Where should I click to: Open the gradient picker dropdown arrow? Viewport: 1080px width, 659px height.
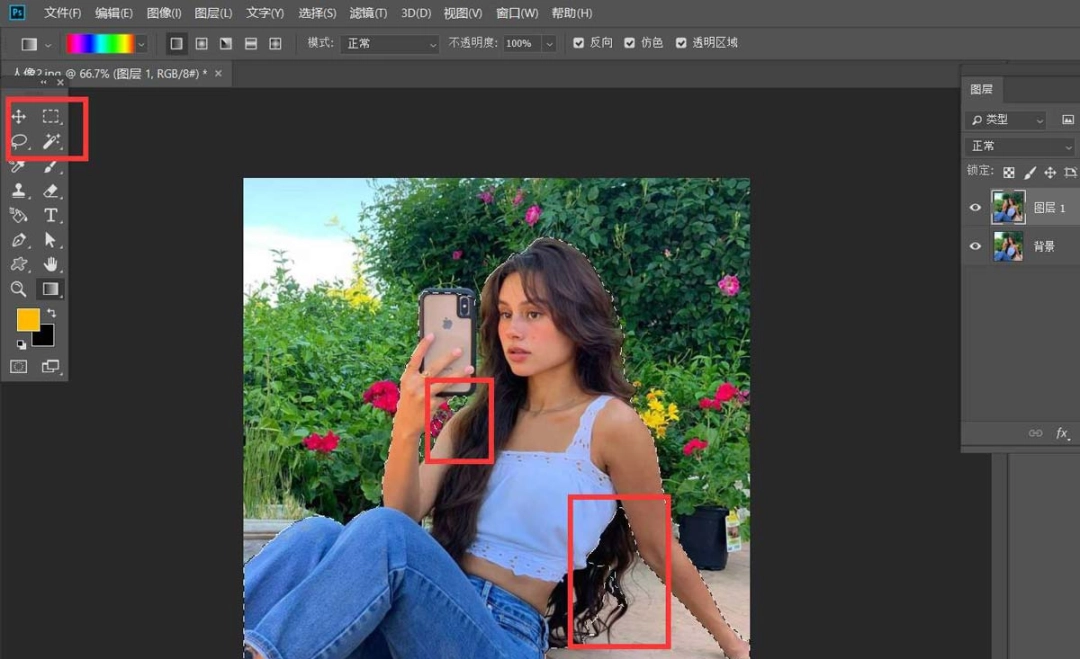141,43
